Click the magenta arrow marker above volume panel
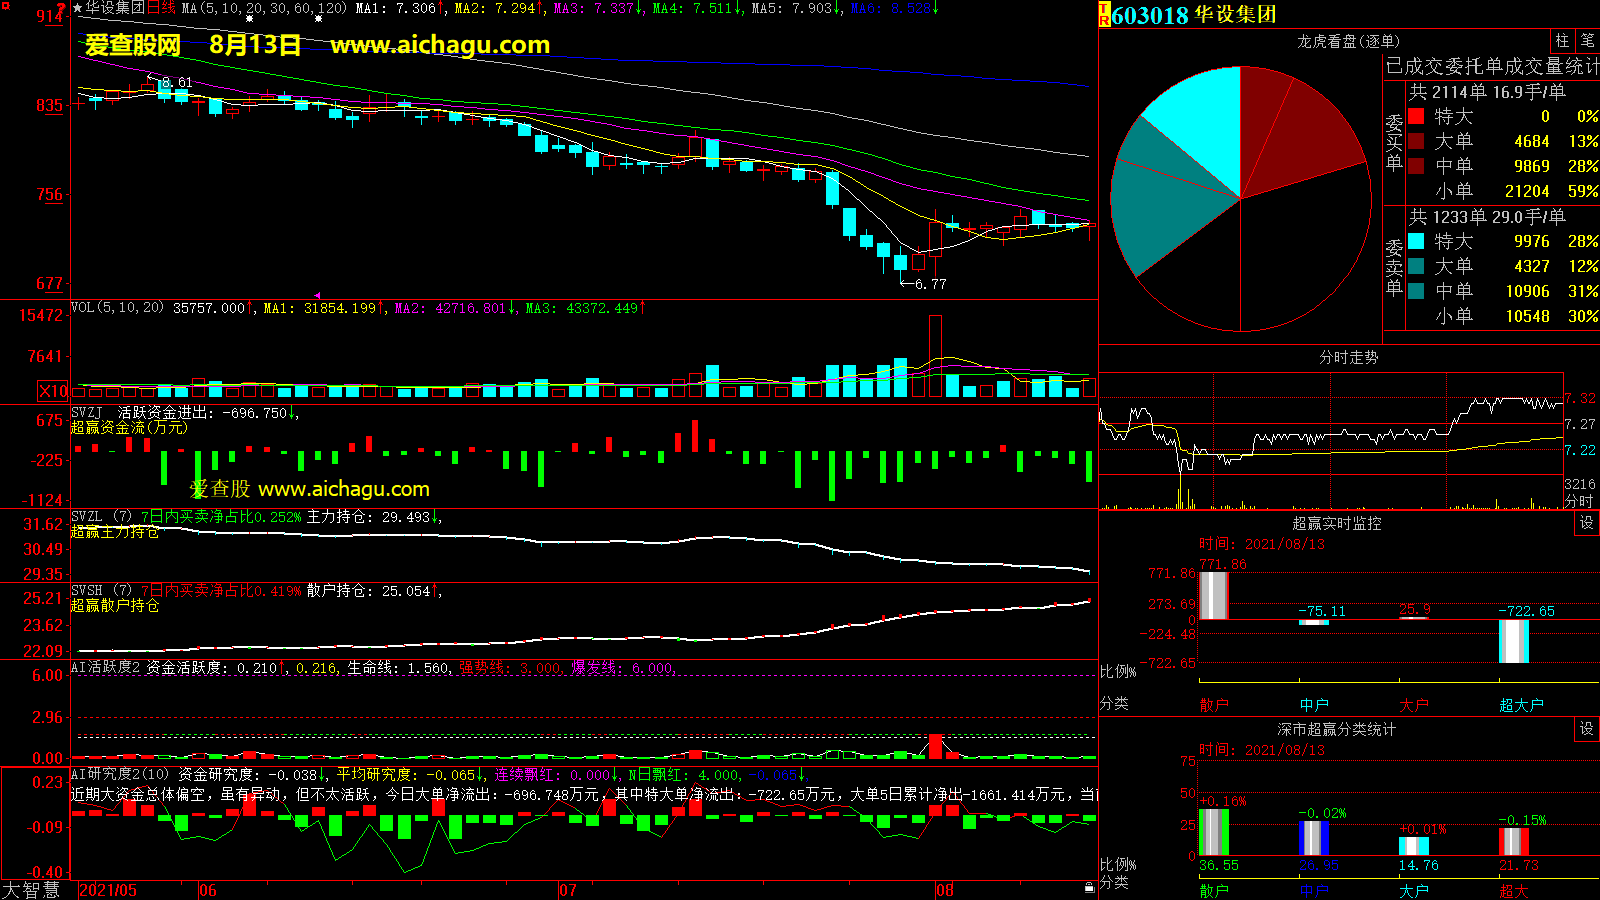This screenshot has height=900, width=1600. 317,295
